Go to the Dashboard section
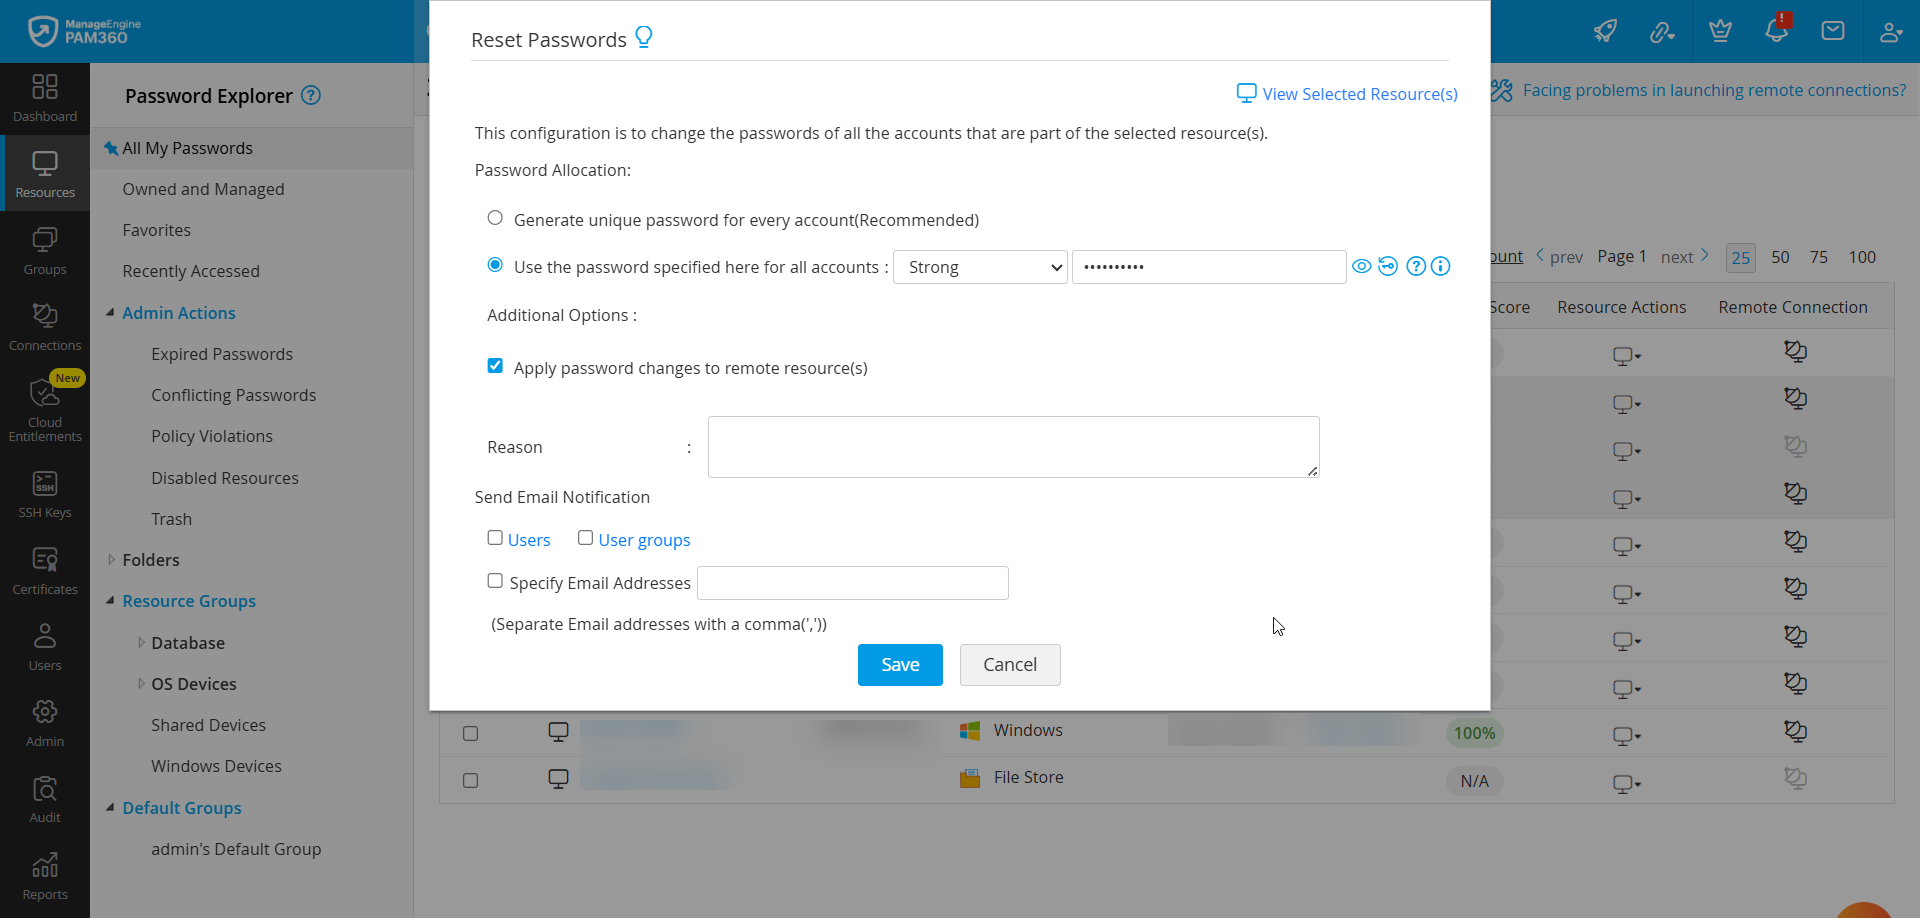The image size is (1920, 918). click(x=44, y=97)
